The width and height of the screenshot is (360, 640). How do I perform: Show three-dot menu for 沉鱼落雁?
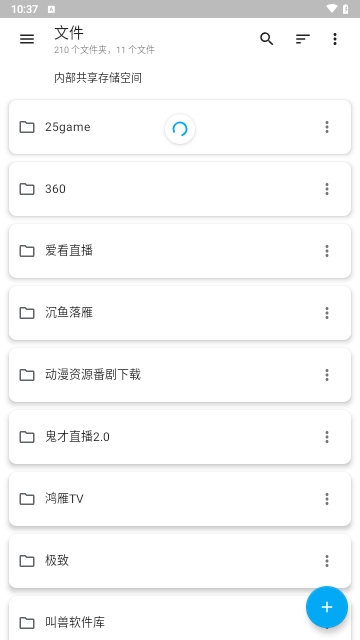coord(327,313)
